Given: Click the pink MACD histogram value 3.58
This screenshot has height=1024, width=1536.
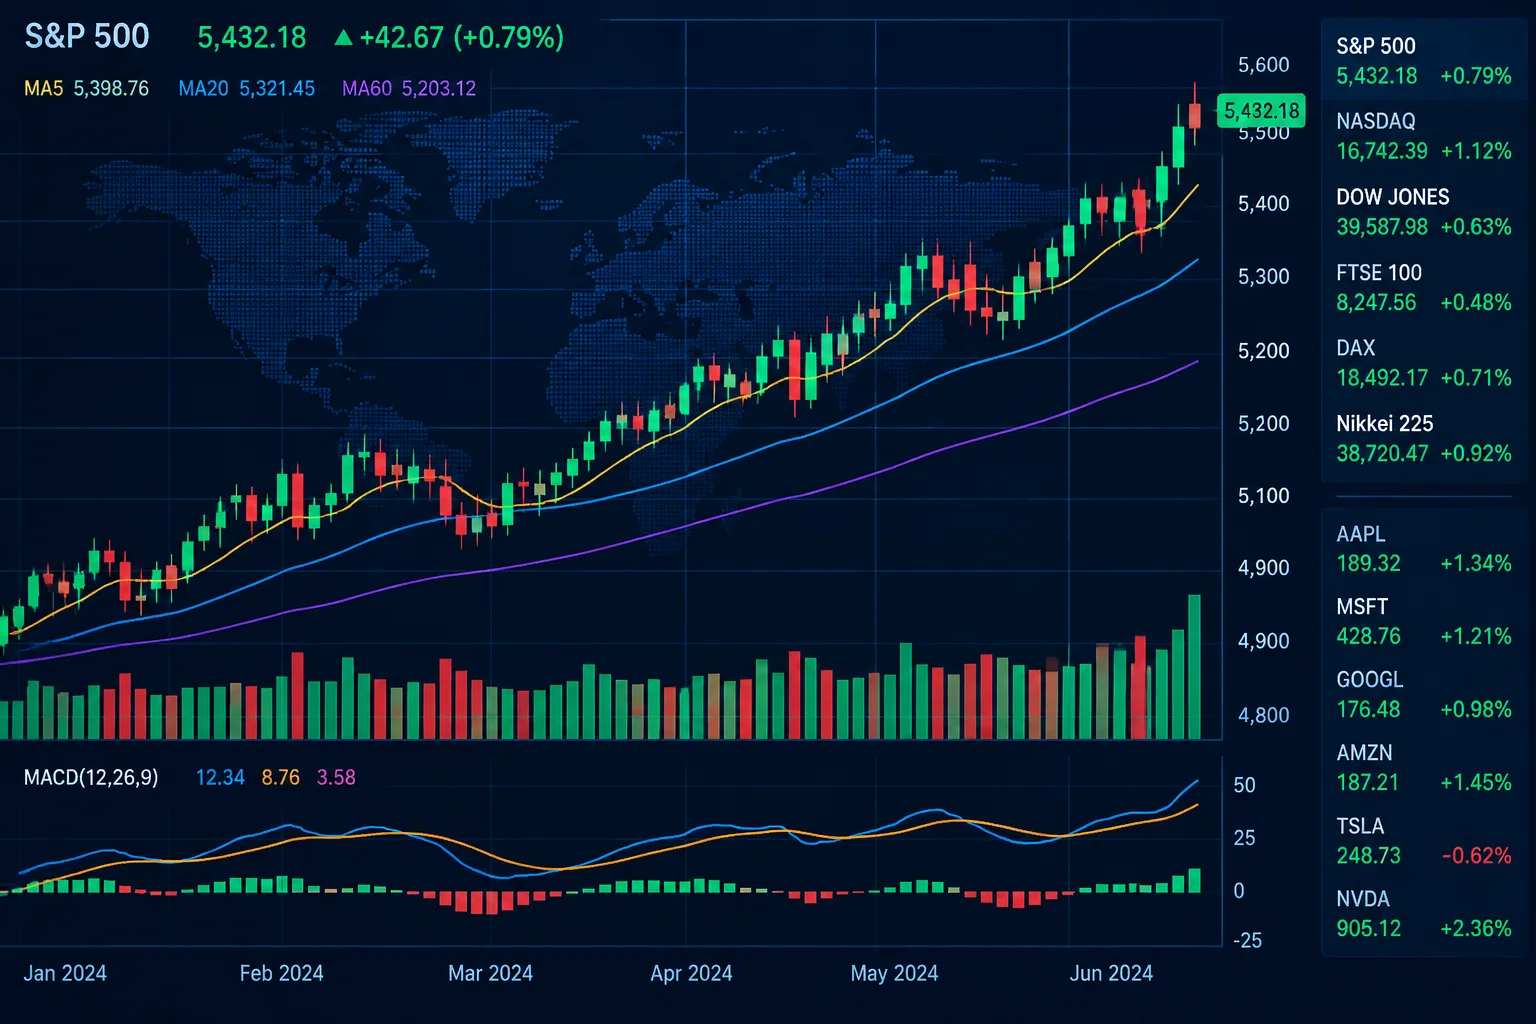Looking at the screenshot, I should pos(336,778).
